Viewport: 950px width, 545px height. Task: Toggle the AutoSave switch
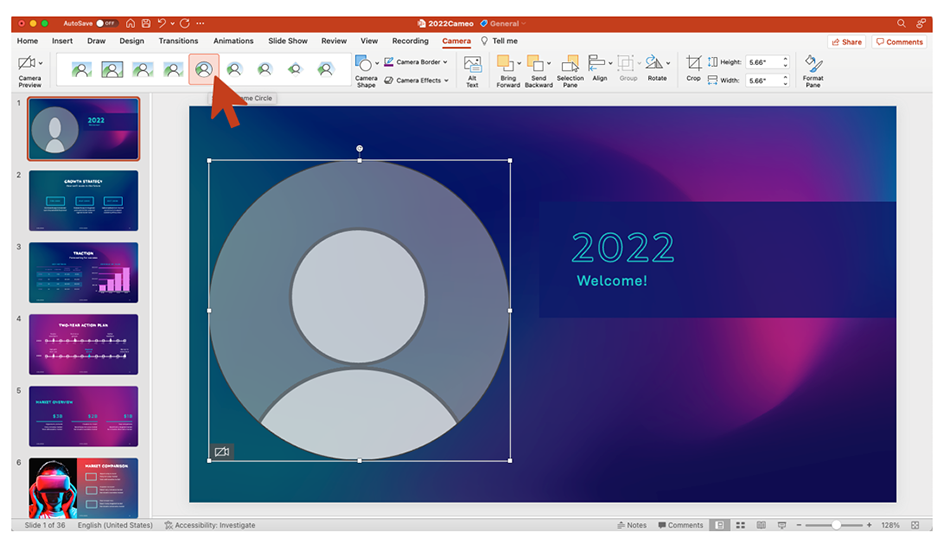click(106, 23)
